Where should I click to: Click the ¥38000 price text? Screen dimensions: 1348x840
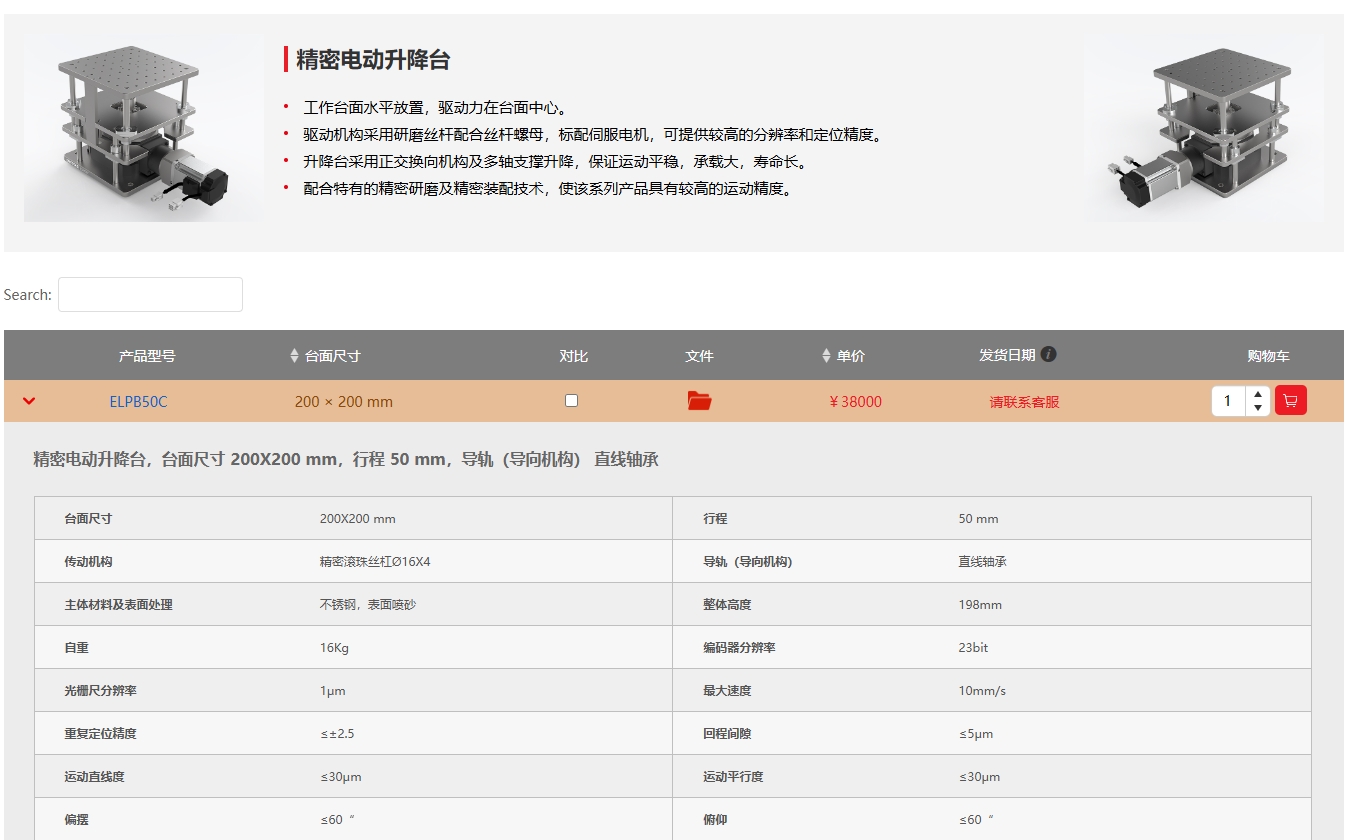click(855, 402)
